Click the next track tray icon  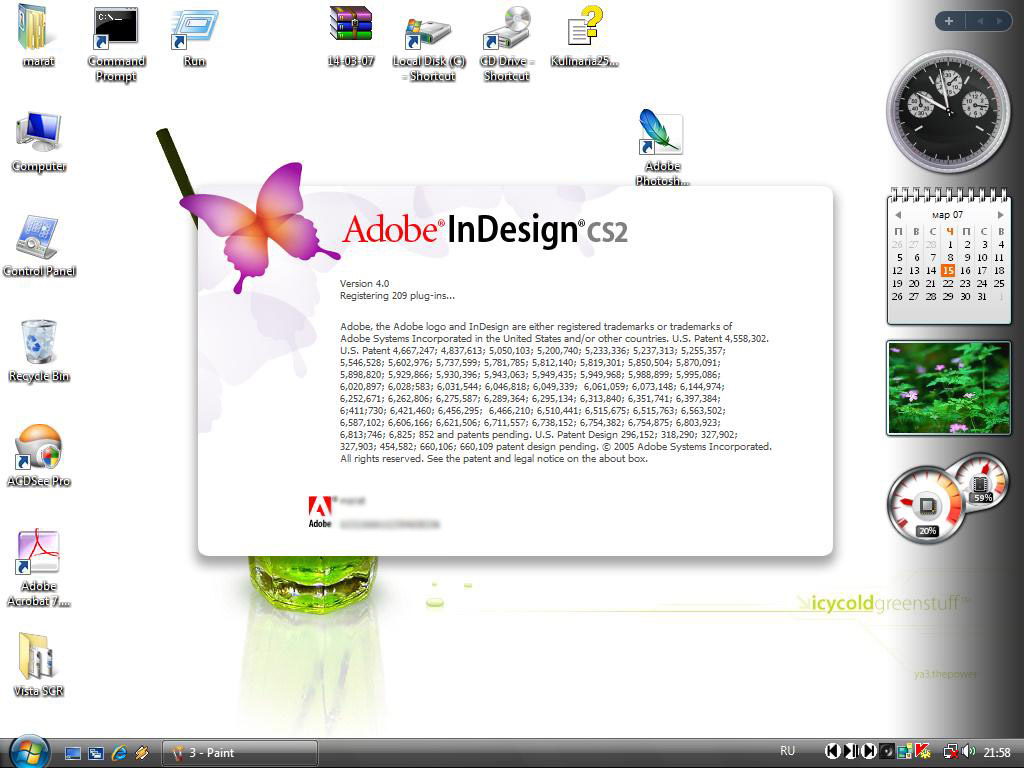click(869, 752)
